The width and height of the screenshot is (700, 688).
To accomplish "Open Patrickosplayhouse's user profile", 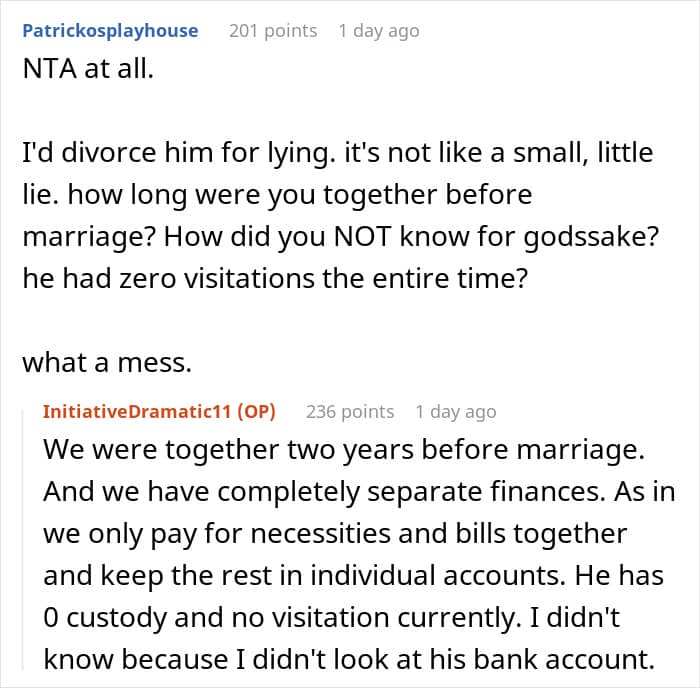I will [110, 31].
